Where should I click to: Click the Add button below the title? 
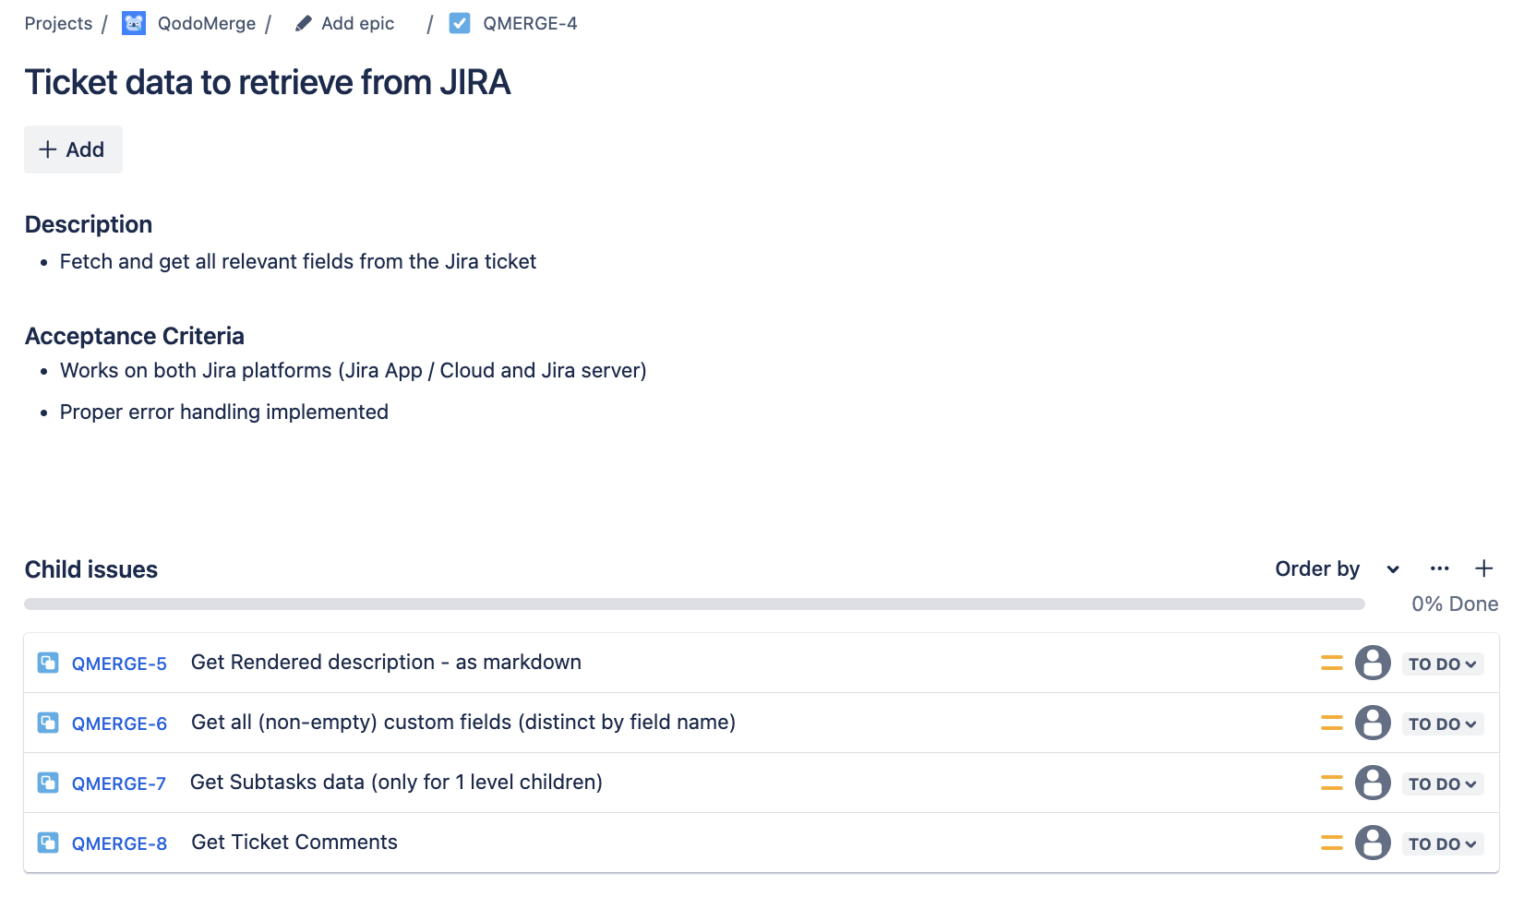[x=73, y=149]
